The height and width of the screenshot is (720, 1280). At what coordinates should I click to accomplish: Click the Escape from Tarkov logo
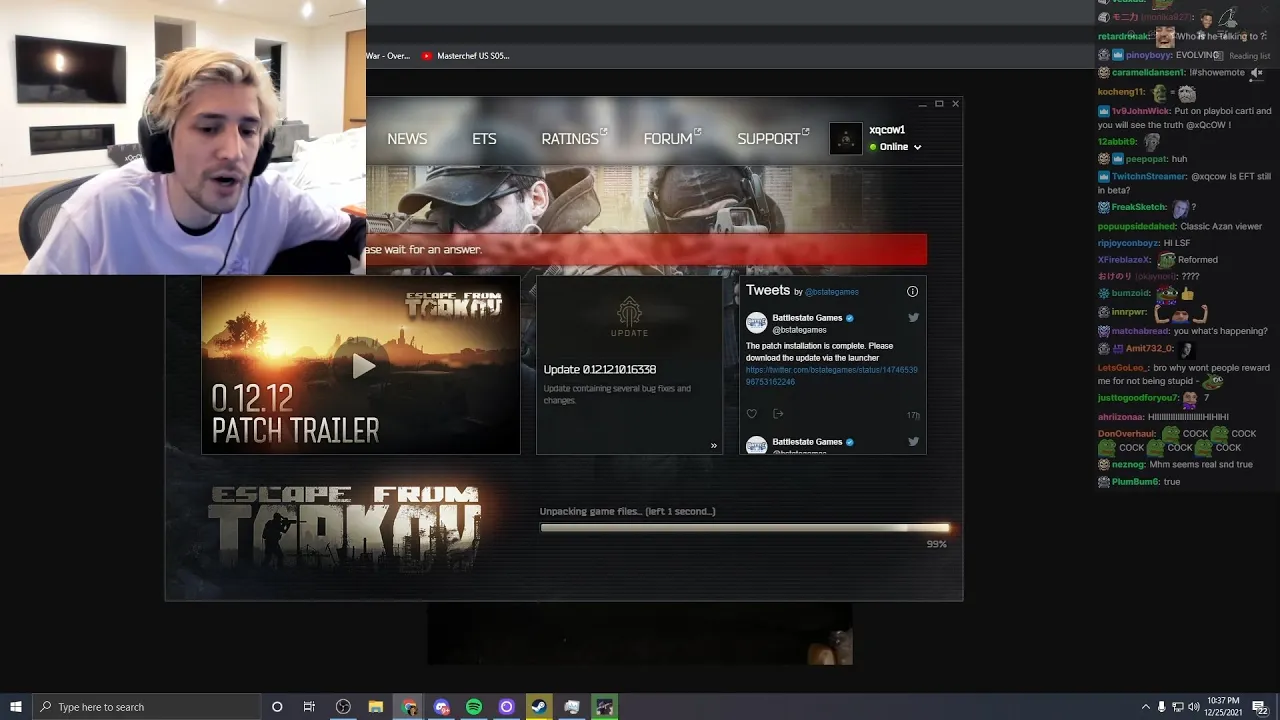pos(344,526)
